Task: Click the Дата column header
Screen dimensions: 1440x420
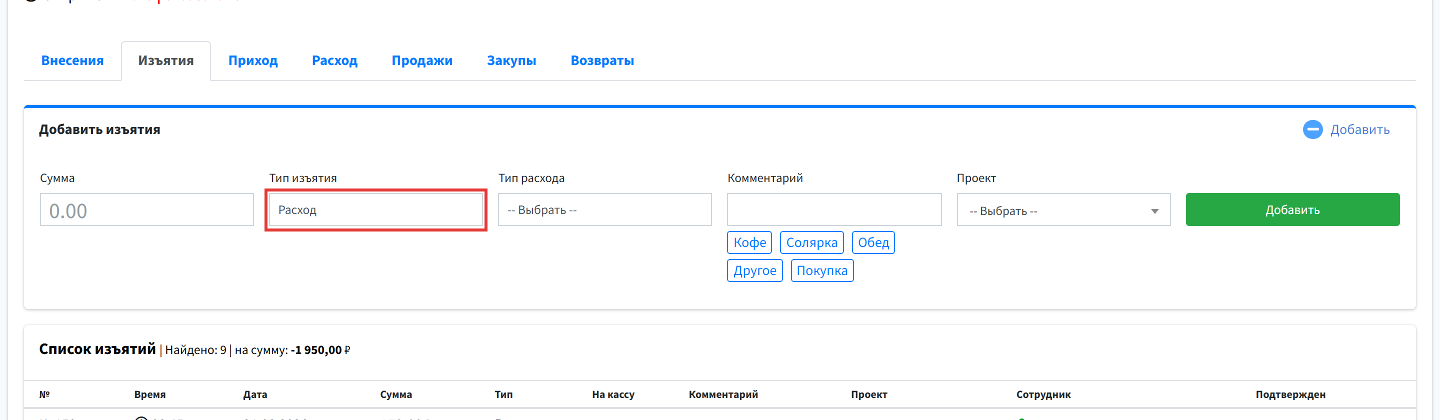Action: 255,395
